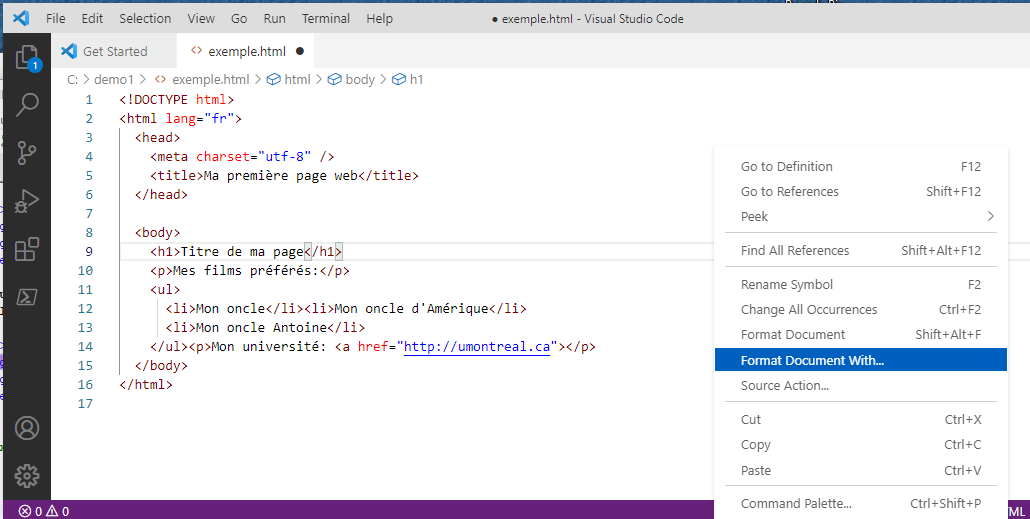Open the File menu
The image size is (1030, 519).
[56, 18]
